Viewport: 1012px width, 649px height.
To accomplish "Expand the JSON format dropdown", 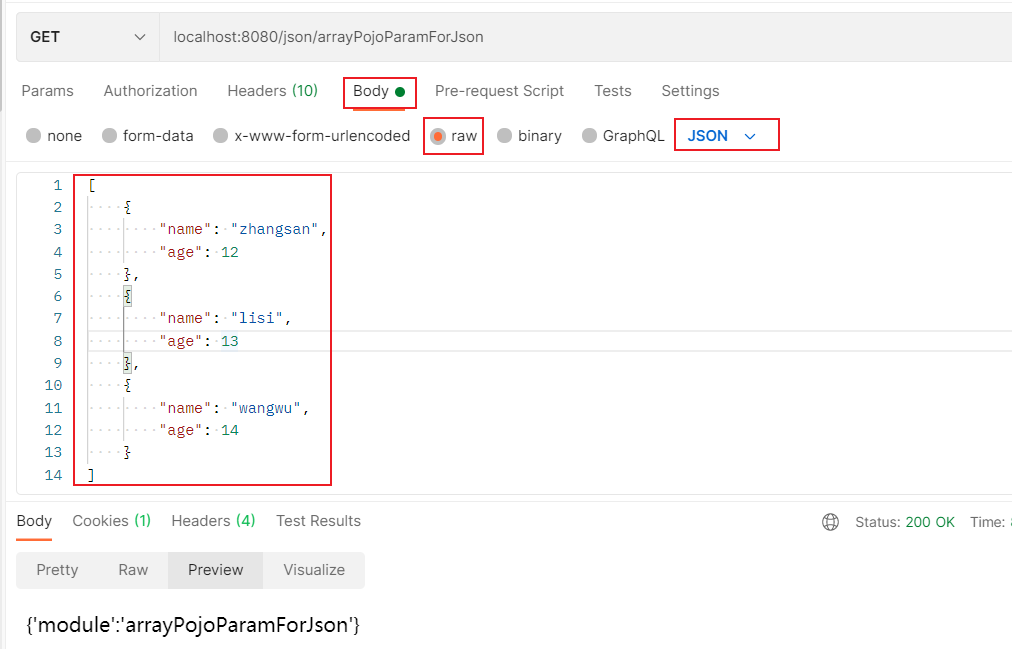I will [x=726, y=136].
